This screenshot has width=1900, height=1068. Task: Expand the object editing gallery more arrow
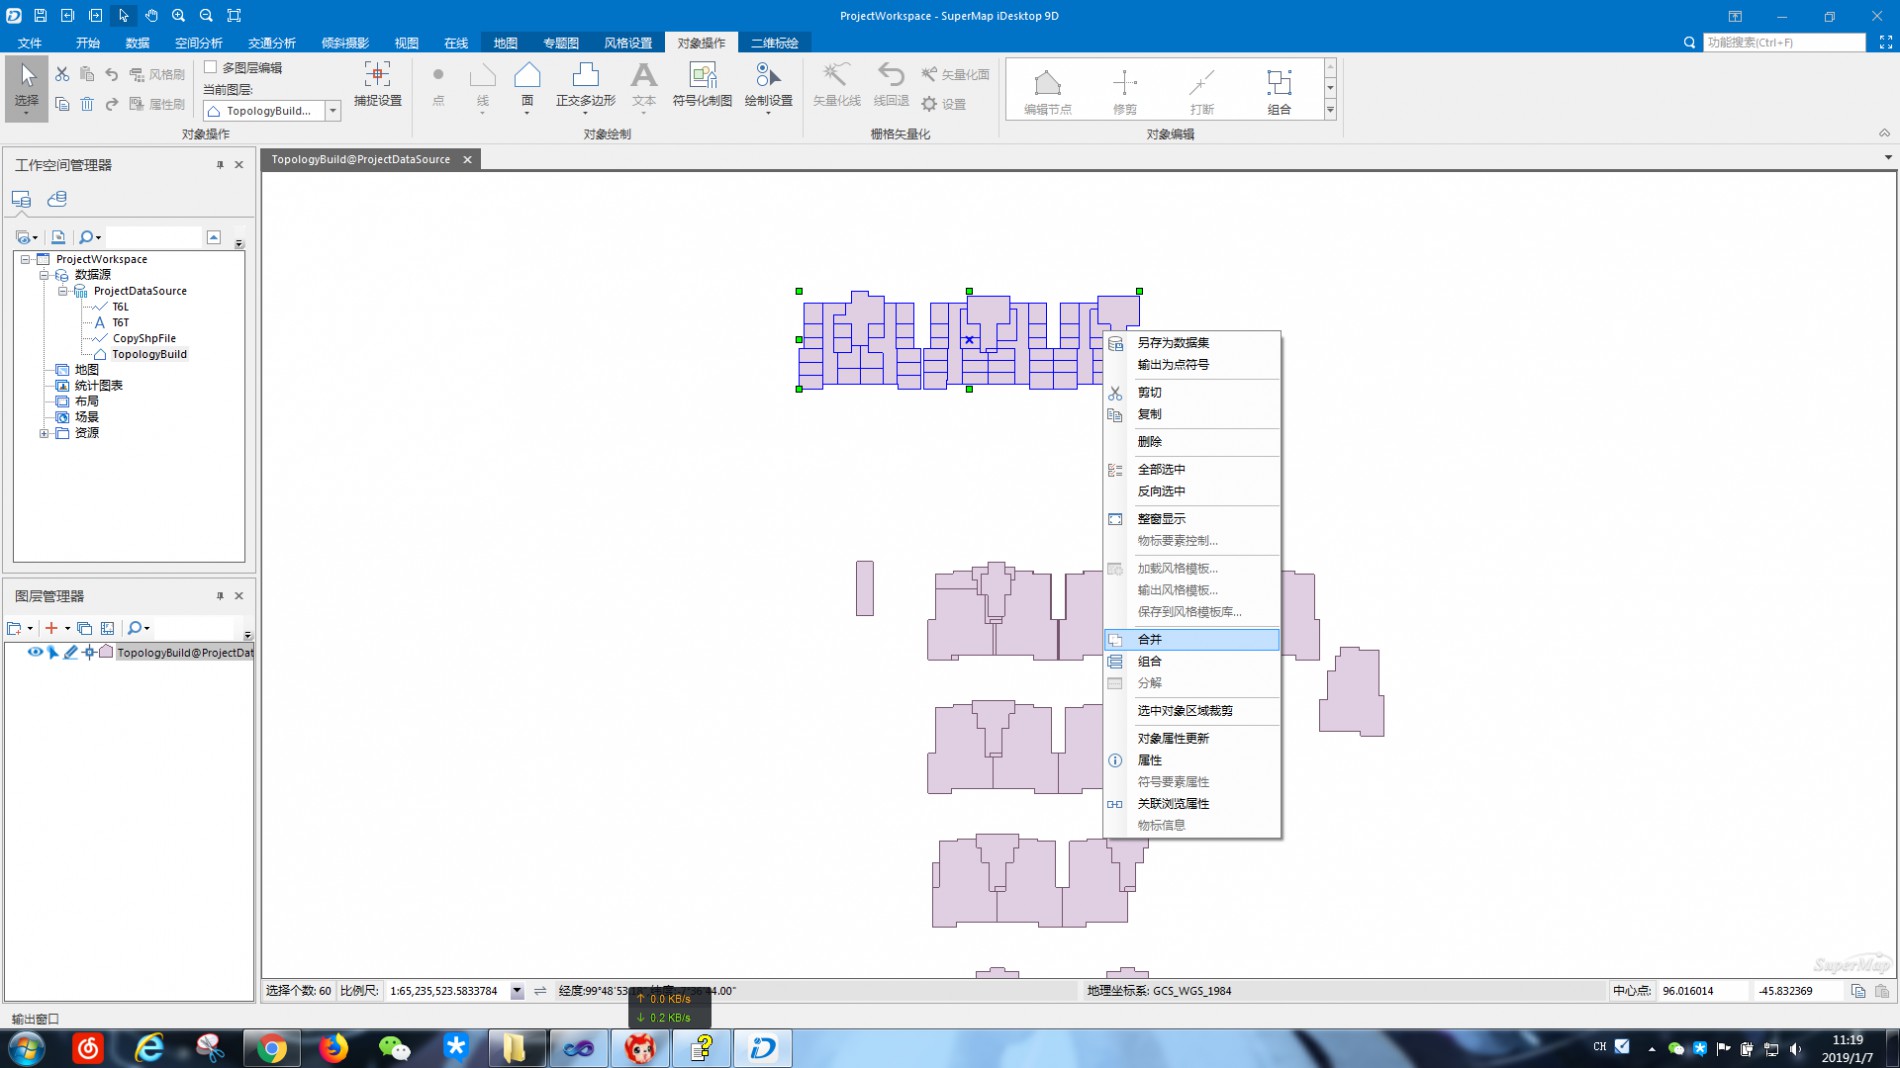click(1330, 110)
